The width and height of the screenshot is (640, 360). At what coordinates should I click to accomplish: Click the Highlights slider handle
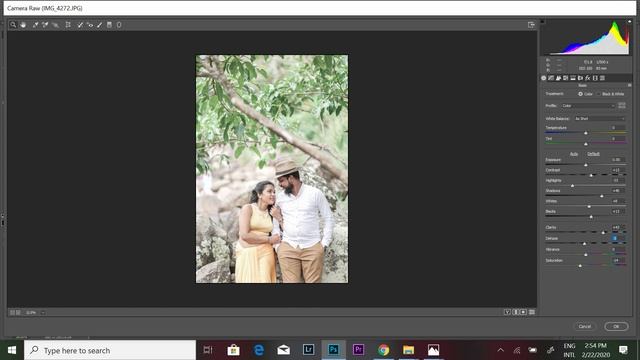pos(572,186)
